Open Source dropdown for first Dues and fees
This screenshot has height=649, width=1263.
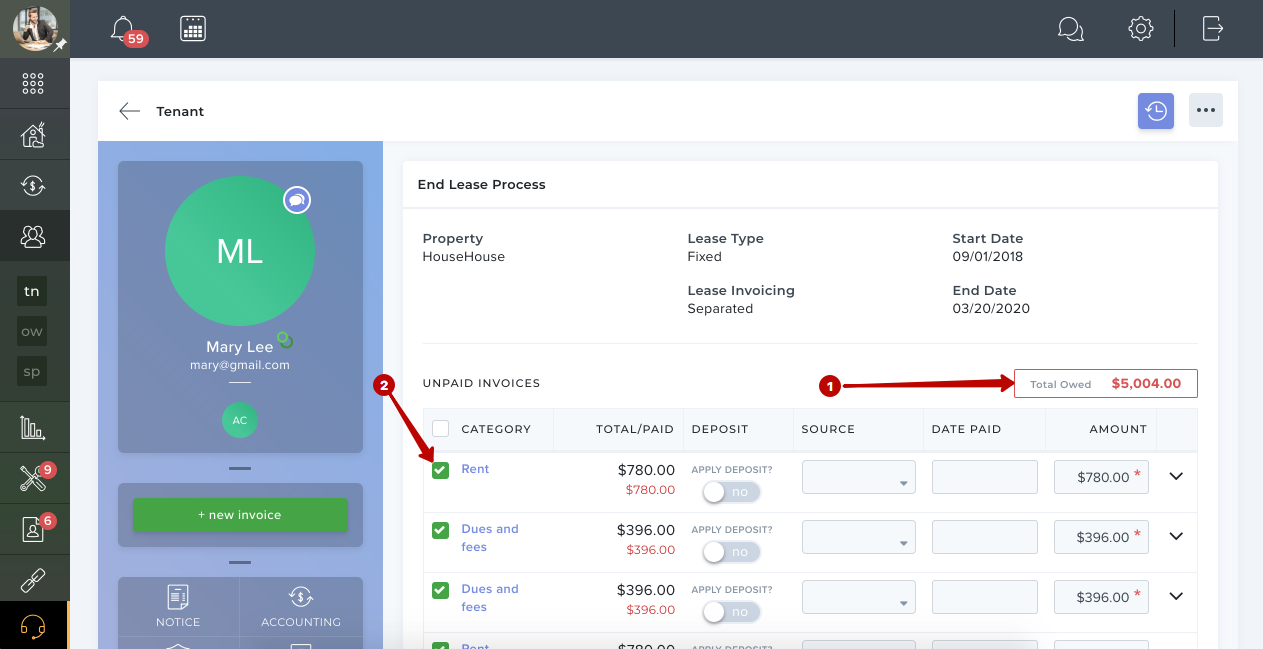pyautogui.click(x=859, y=537)
